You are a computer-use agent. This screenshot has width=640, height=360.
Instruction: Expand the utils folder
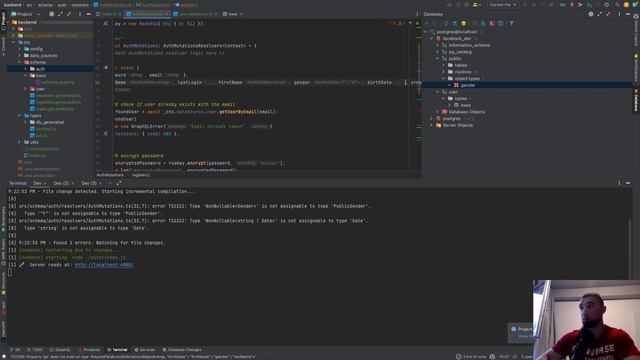click(x=19, y=142)
